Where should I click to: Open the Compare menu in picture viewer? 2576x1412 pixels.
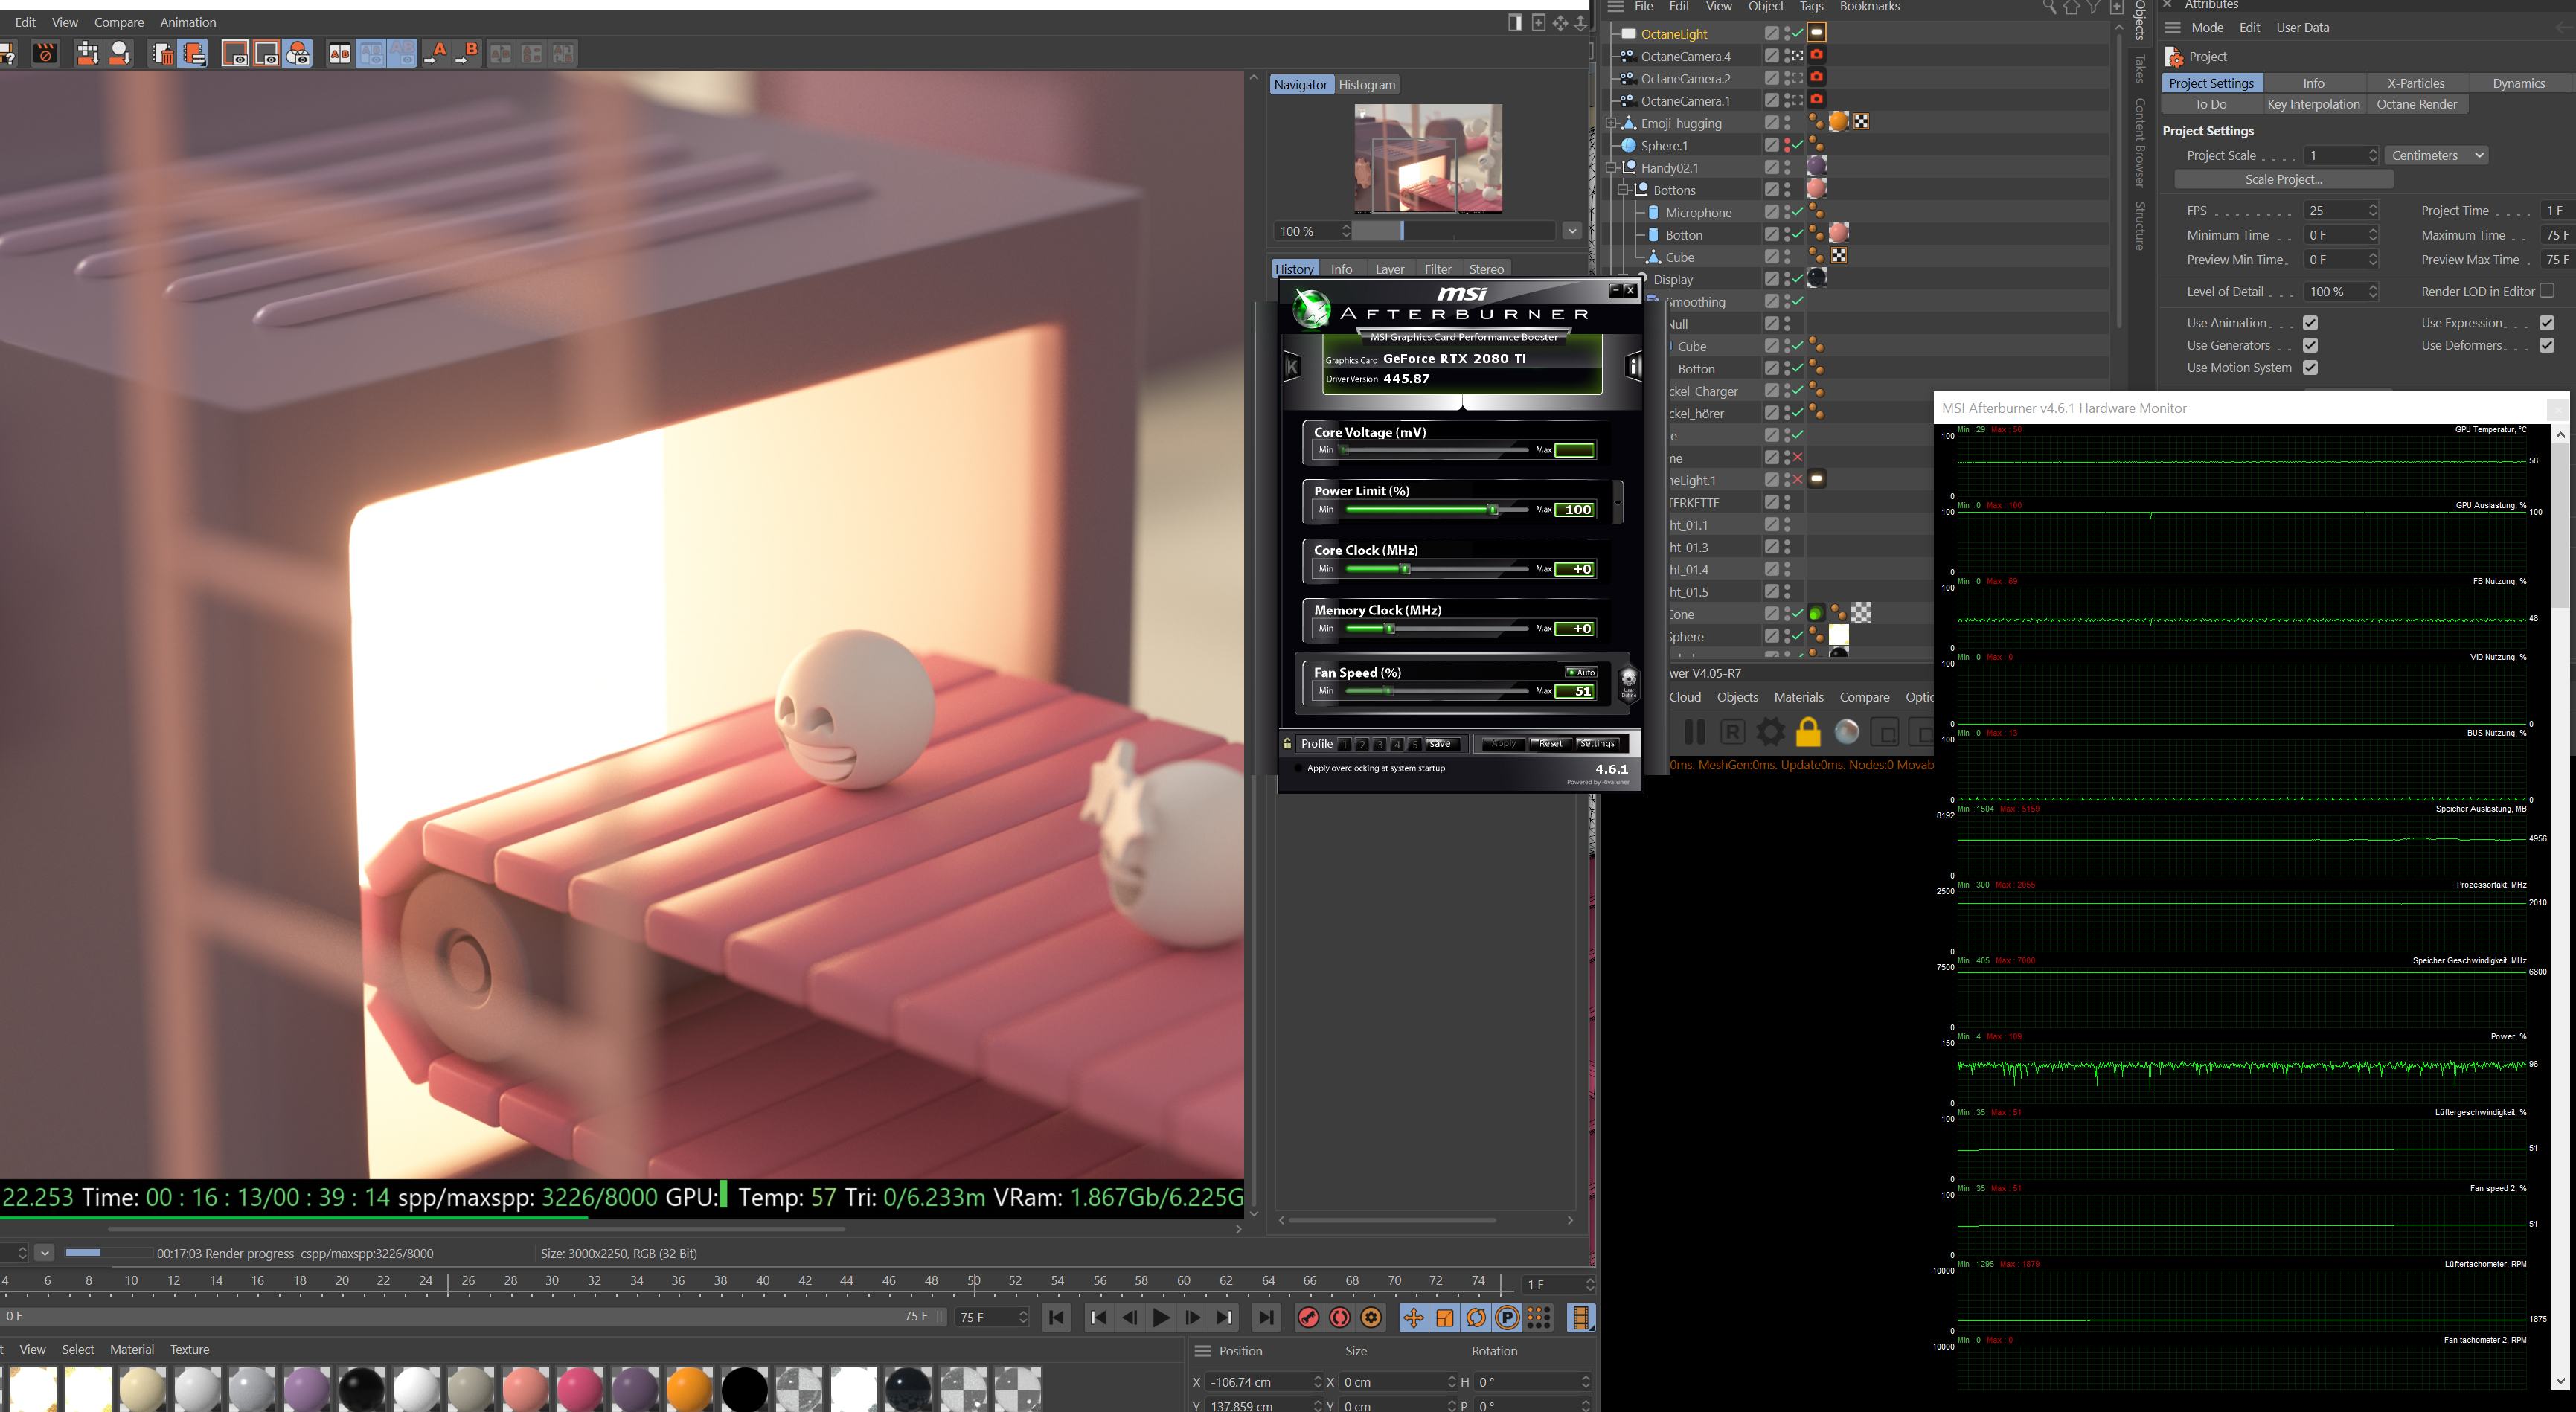pos(119,22)
